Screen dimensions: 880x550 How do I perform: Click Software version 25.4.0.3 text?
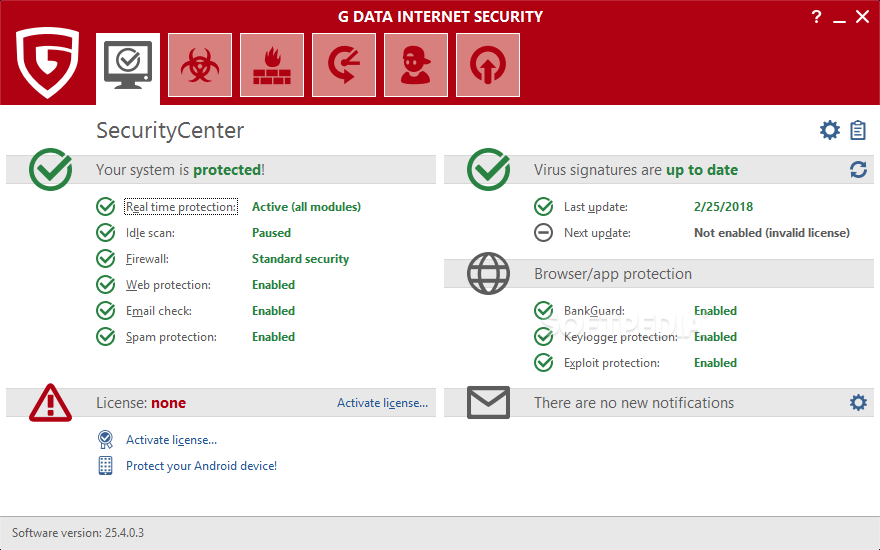coord(78,533)
